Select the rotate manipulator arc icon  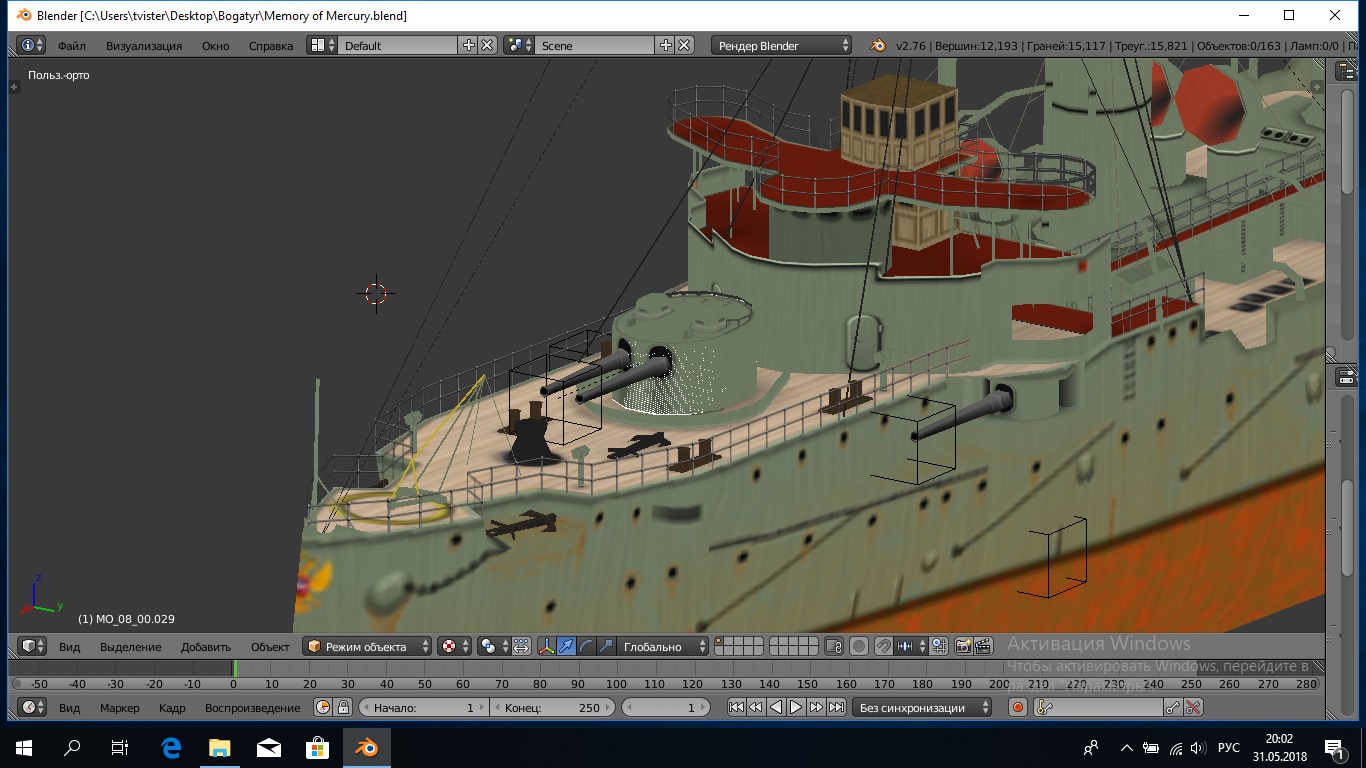point(586,647)
